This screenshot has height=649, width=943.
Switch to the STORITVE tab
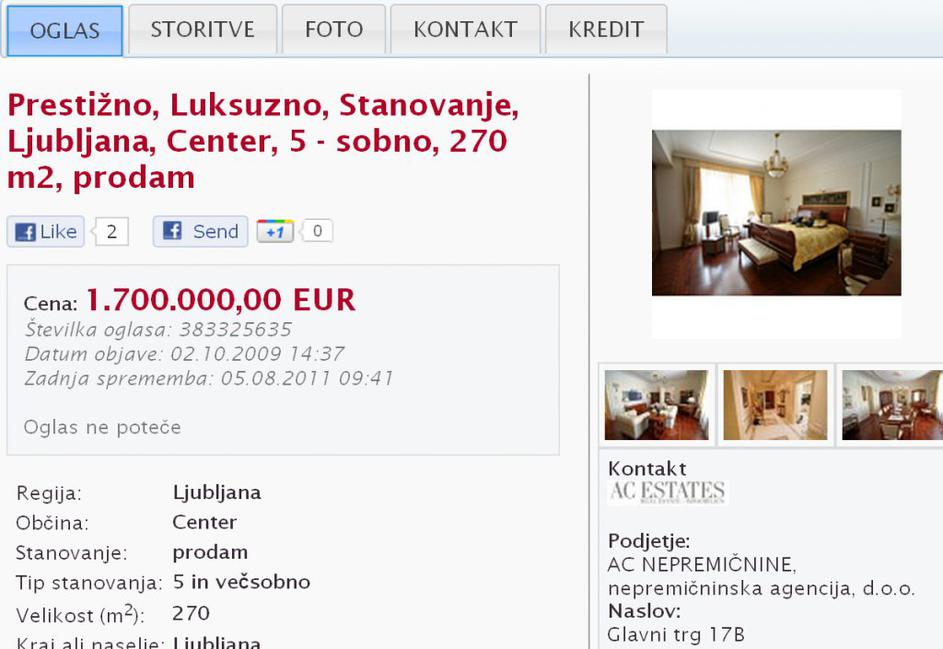(203, 29)
